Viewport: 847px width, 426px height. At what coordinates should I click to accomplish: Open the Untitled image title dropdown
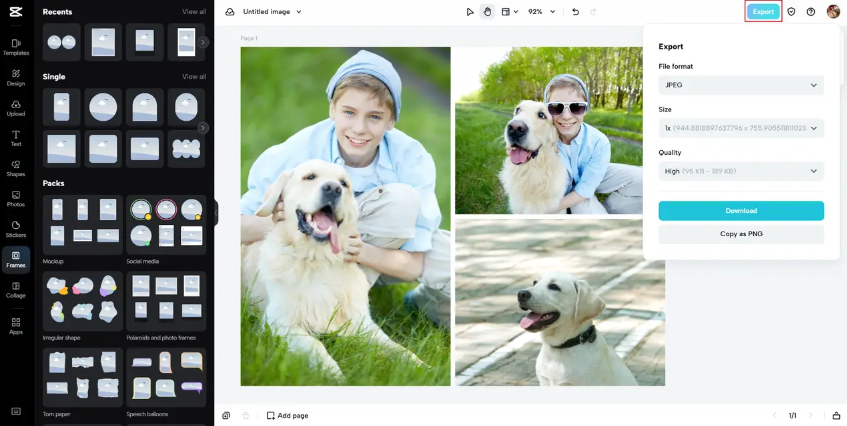pos(272,12)
